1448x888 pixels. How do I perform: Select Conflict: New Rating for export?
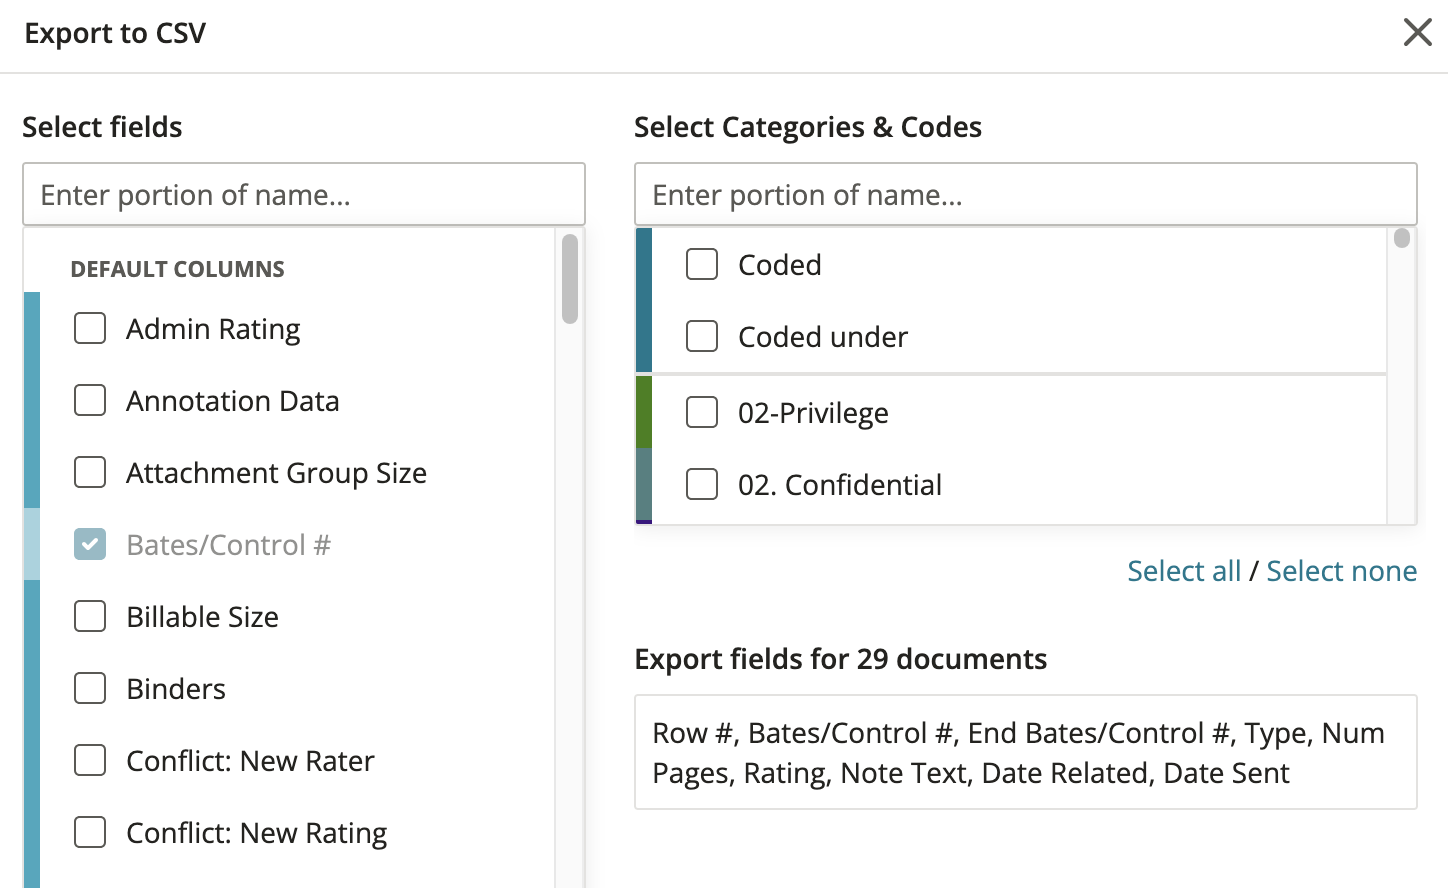(89, 832)
